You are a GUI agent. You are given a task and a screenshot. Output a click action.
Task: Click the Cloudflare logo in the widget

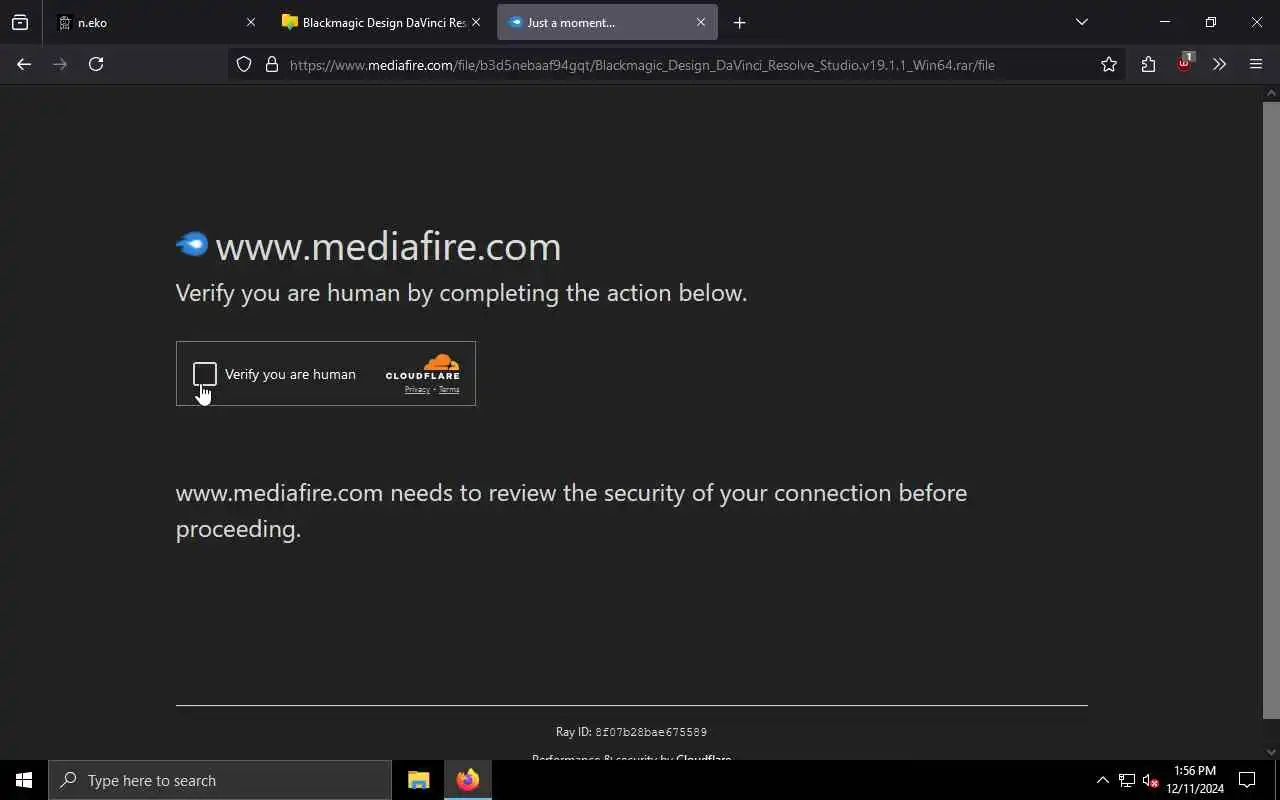423,367
